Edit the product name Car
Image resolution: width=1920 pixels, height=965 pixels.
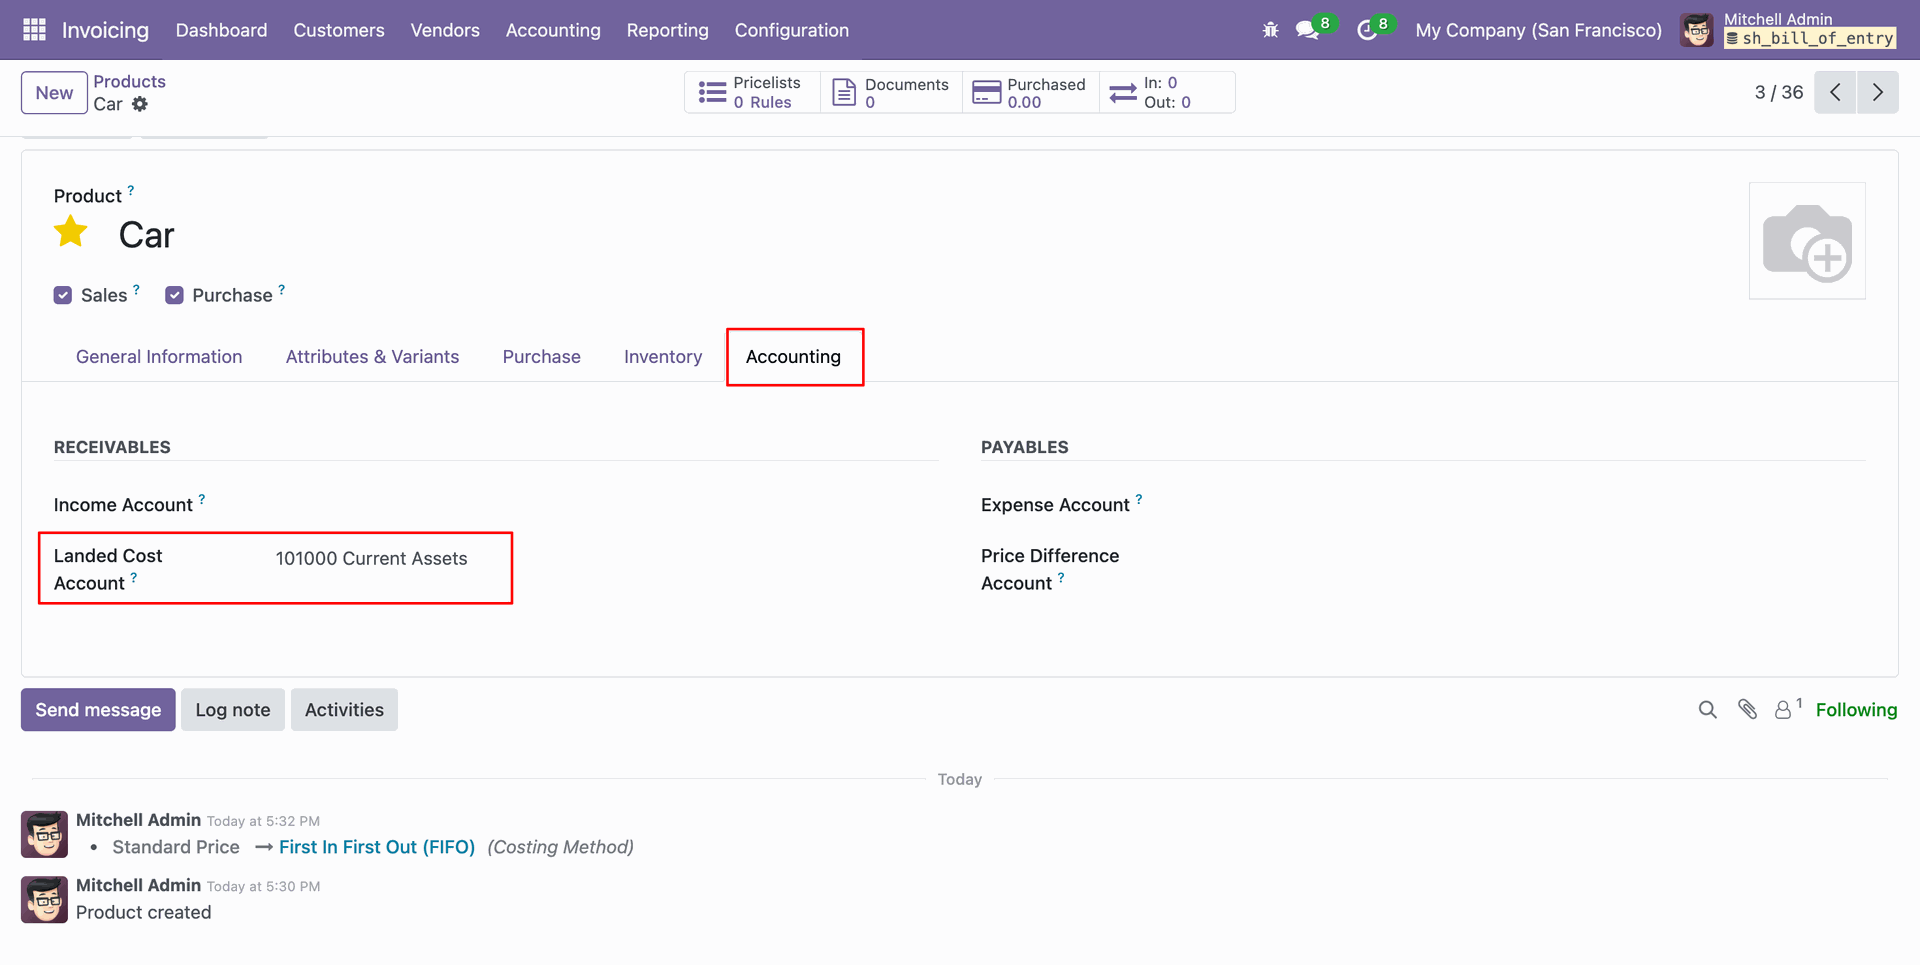pos(146,235)
